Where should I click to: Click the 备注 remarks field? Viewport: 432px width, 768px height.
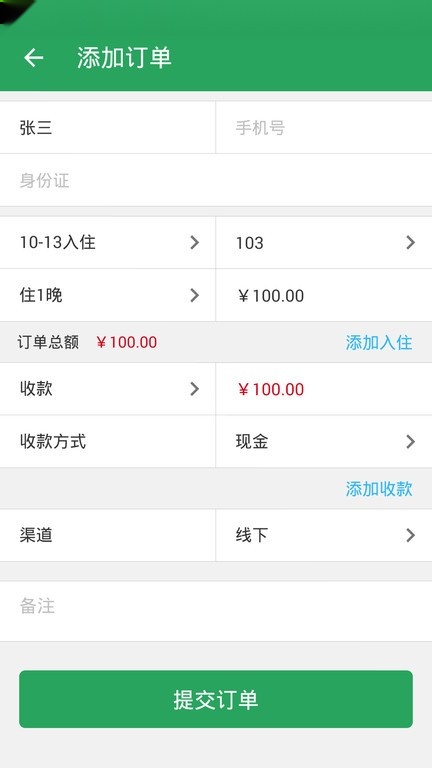tap(216, 611)
